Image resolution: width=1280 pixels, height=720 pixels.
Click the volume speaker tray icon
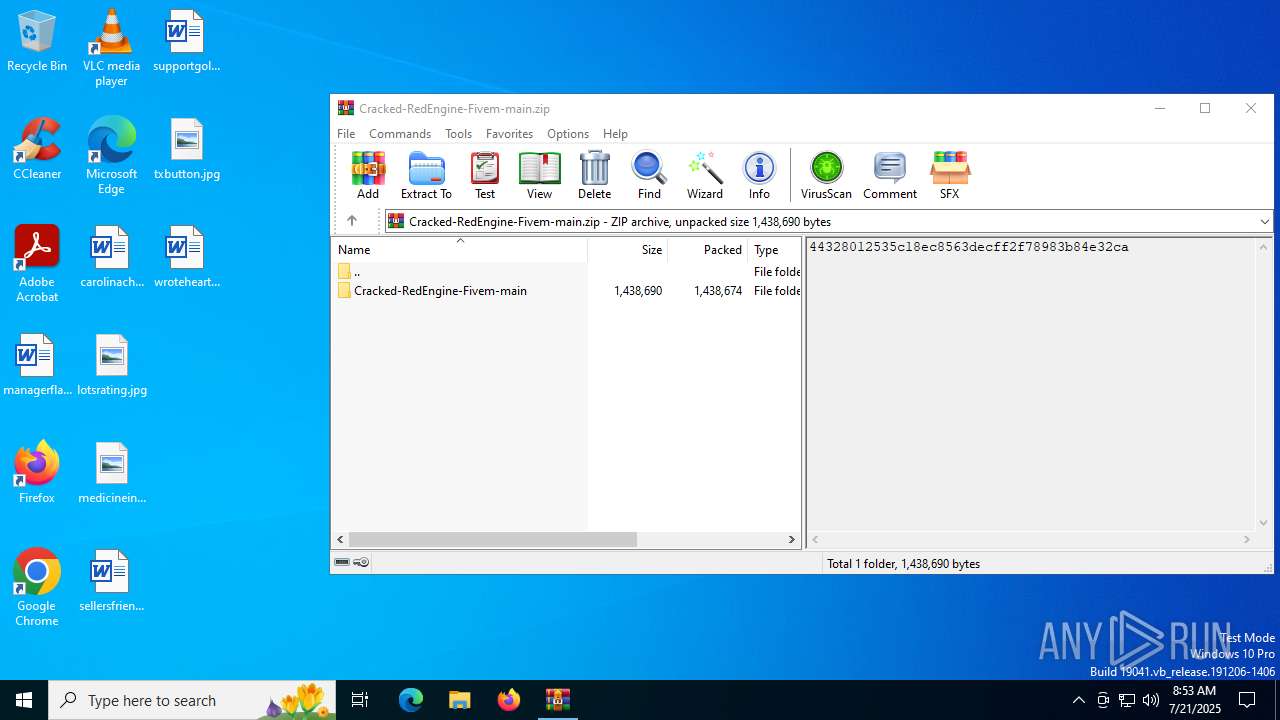point(1151,700)
